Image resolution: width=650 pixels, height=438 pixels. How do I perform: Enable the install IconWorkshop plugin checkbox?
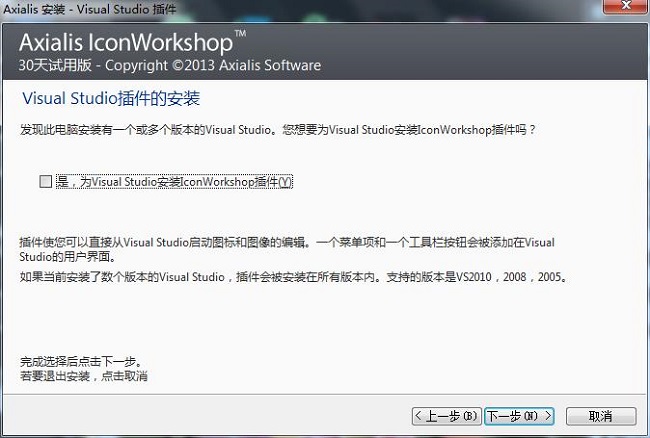(x=44, y=182)
